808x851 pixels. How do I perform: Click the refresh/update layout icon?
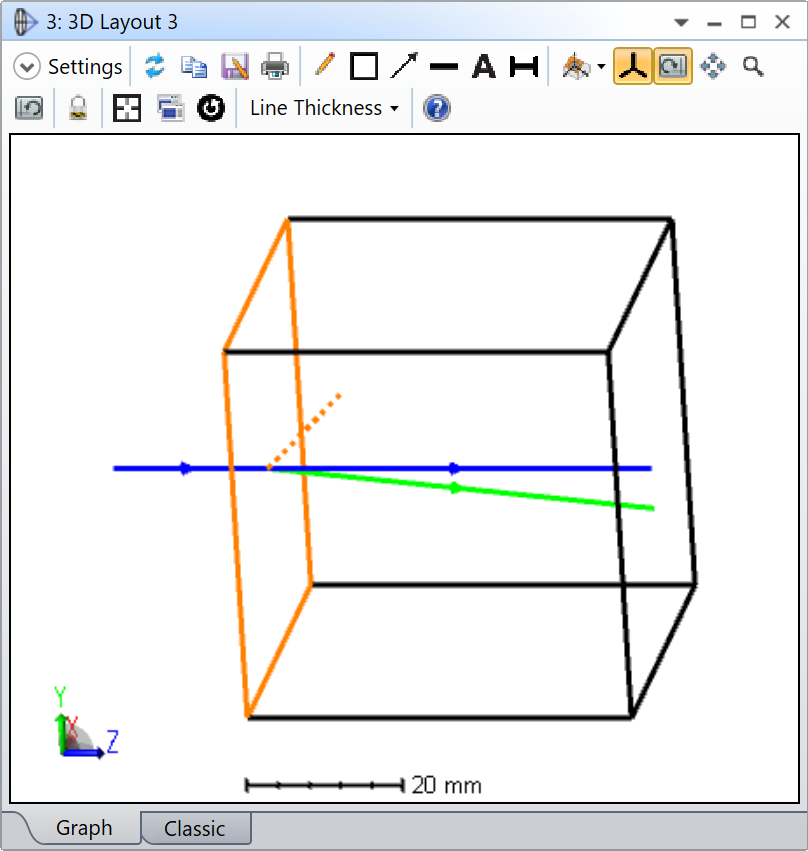tap(154, 67)
